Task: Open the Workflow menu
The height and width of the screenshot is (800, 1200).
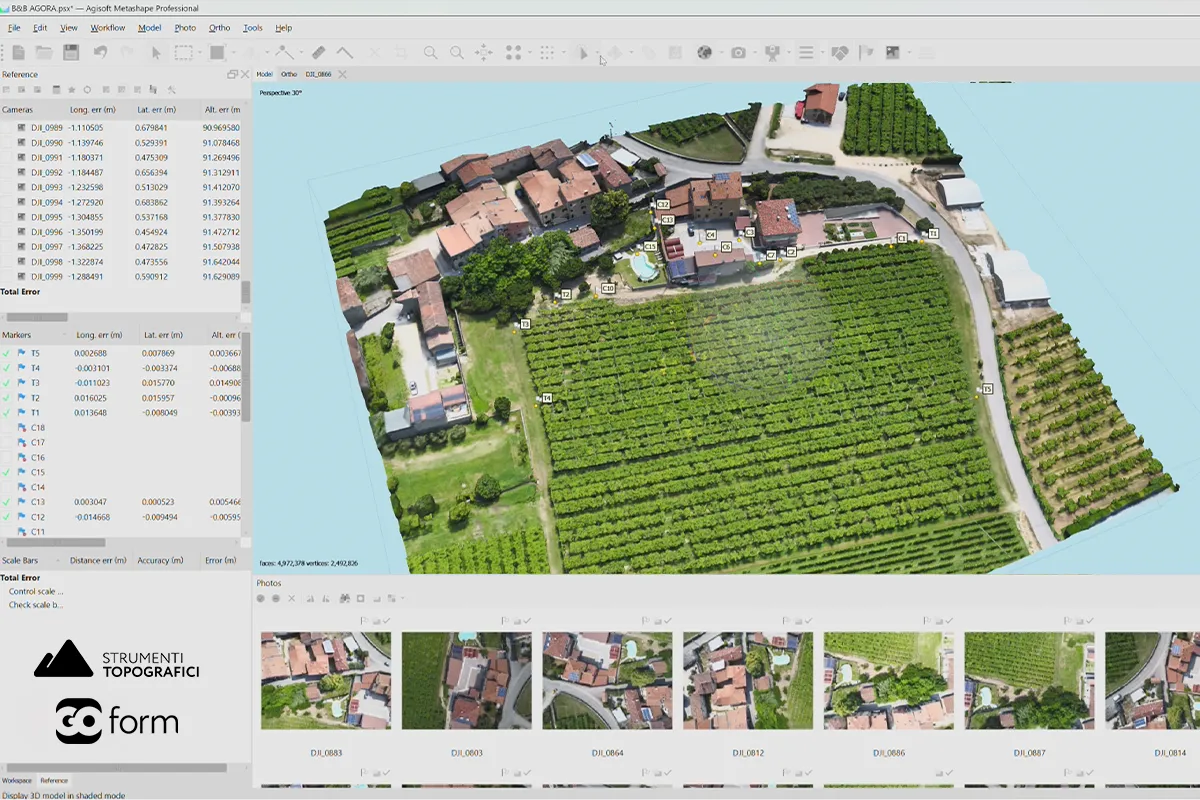Action: pyautogui.click(x=108, y=28)
